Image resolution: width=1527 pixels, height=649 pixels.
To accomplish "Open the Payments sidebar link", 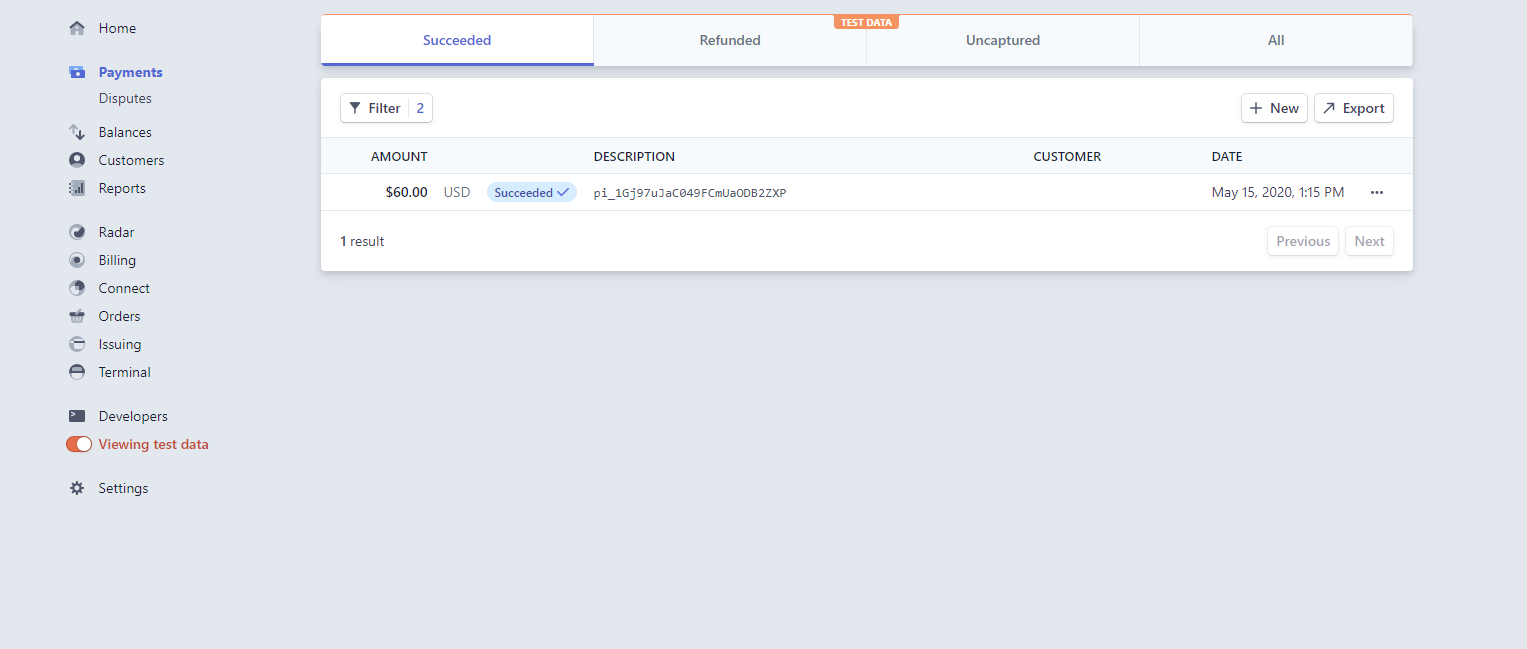I will coord(130,72).
